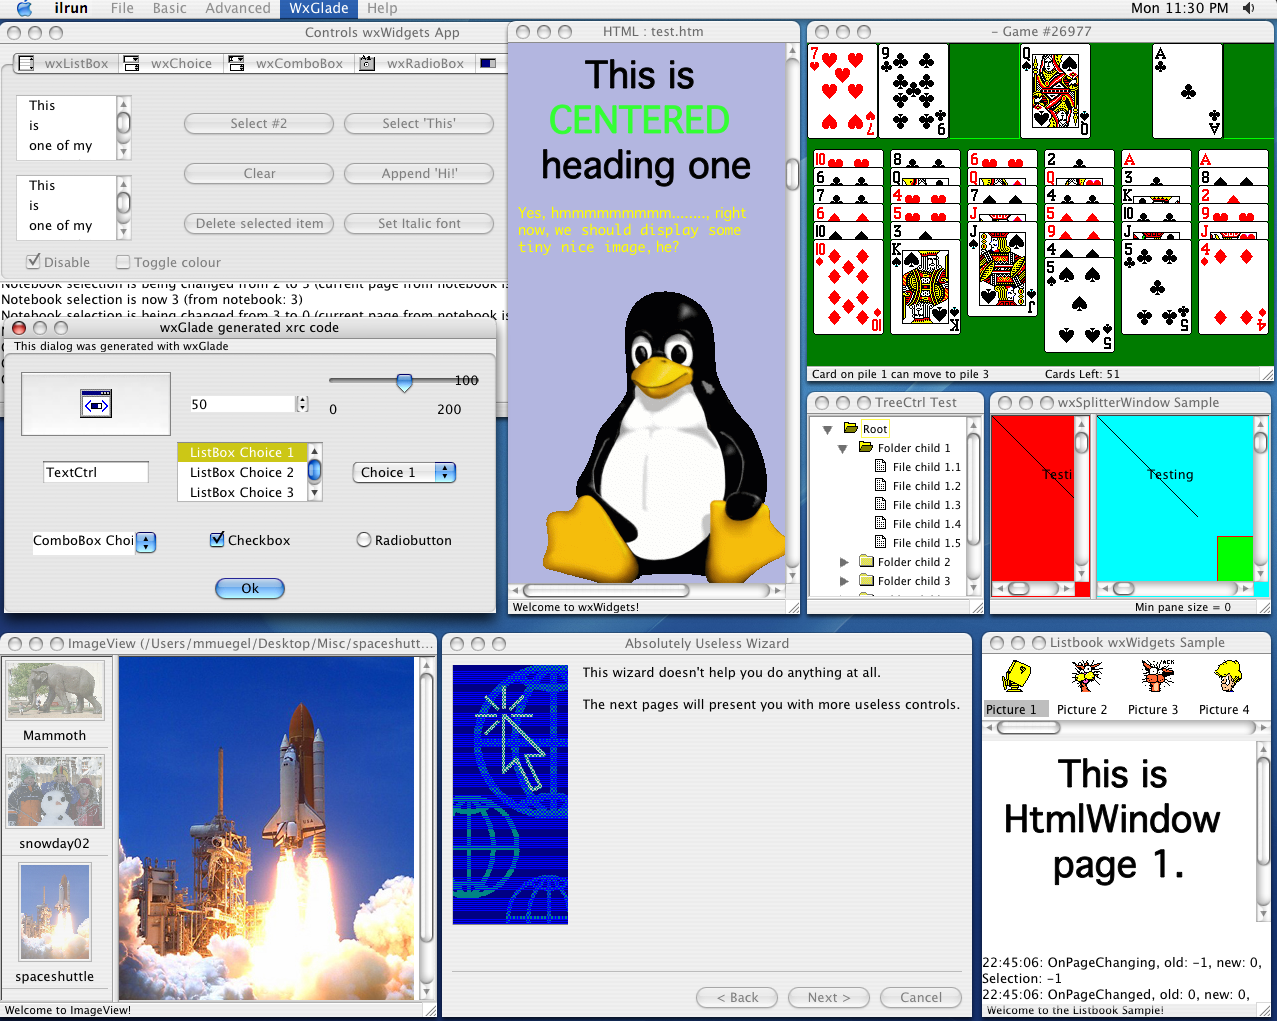Click the Cancel wizard button

tap(921, 997)
